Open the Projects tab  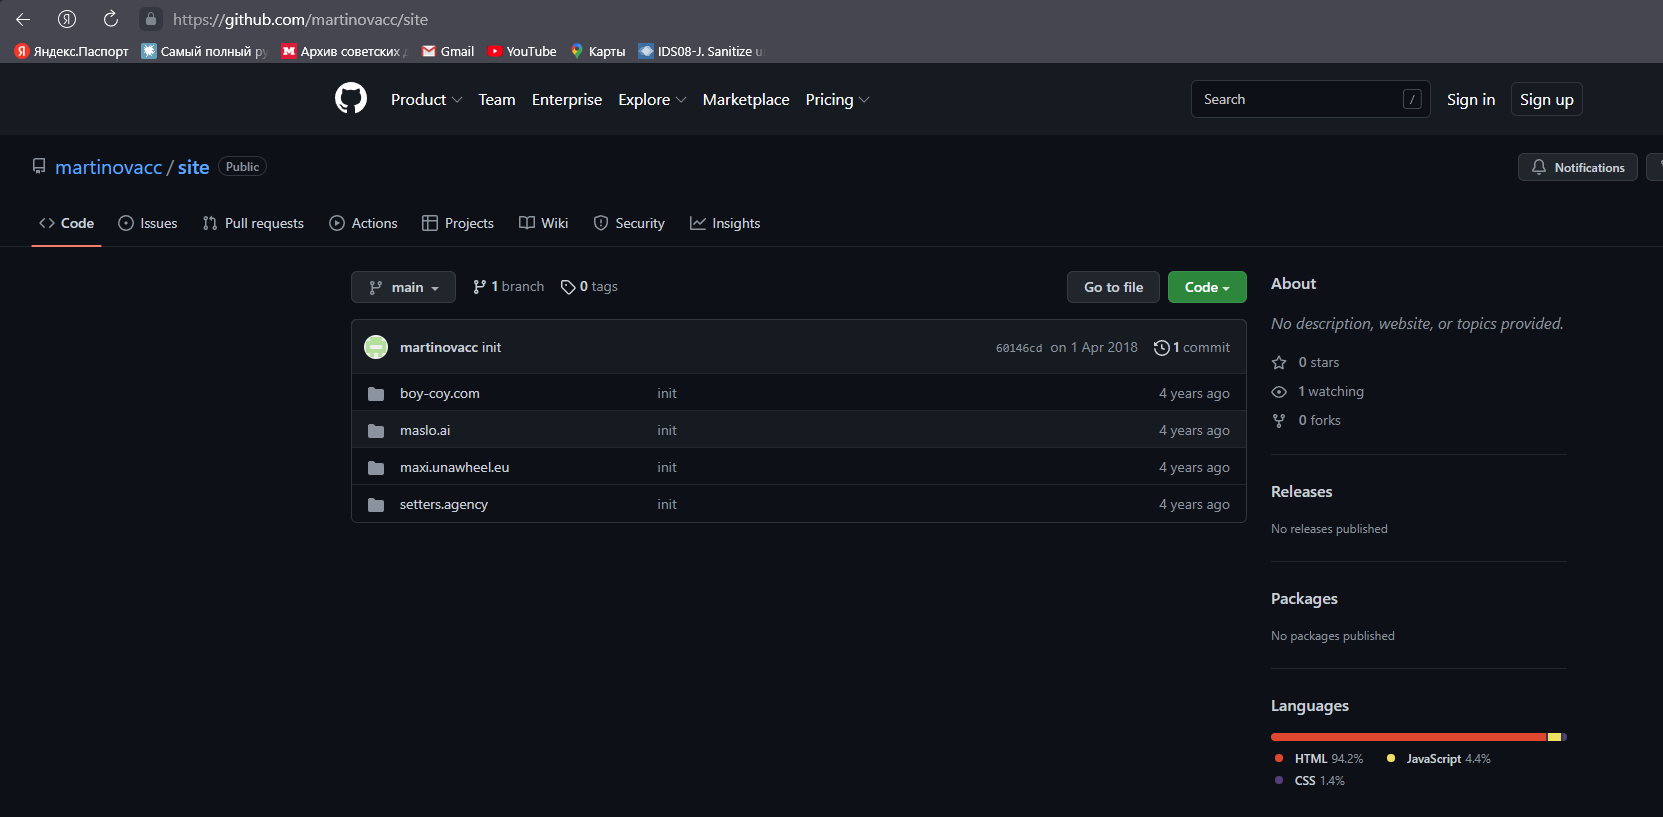[x=458, y=223]
